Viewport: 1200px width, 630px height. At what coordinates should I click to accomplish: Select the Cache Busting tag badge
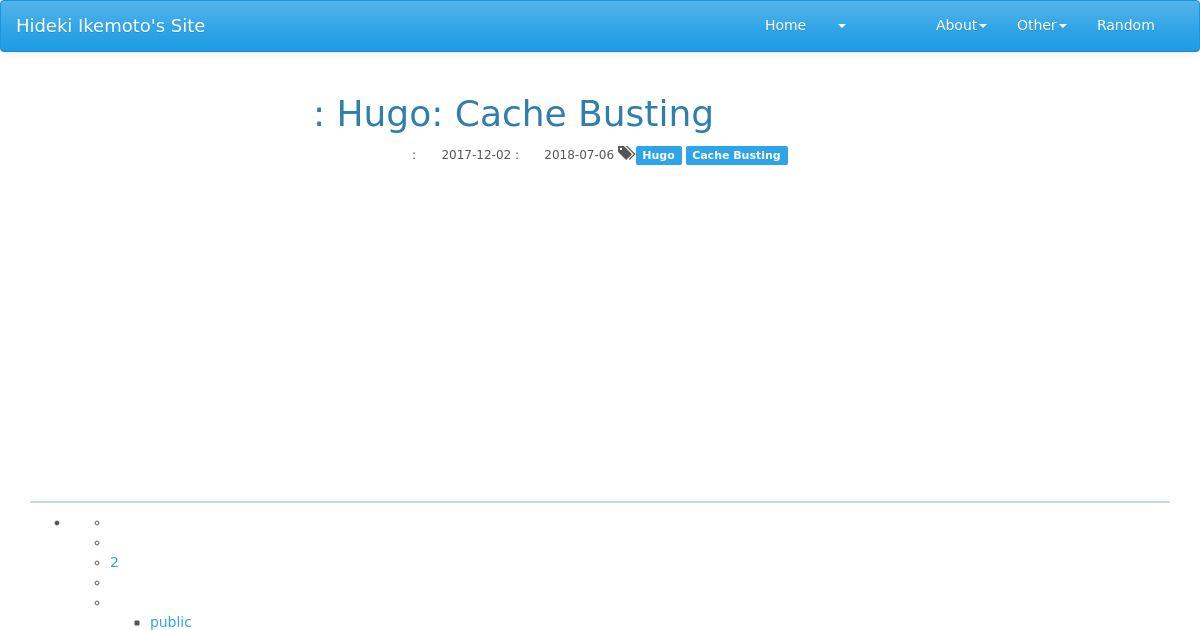(736, 155)
